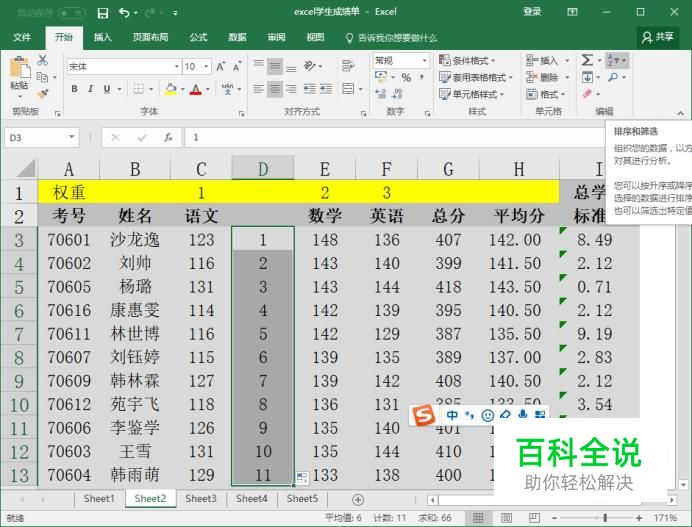Switch to Page Layout view in status bar

pyautogui.click(x=506, y=518)
